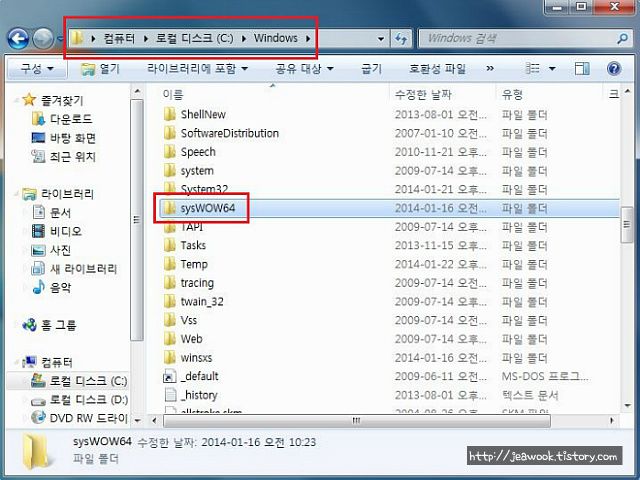Select the DVD RW drive in sidebar
Viewport: 640px width, 480px height.
pyautogui.click(x=88, y=418)
